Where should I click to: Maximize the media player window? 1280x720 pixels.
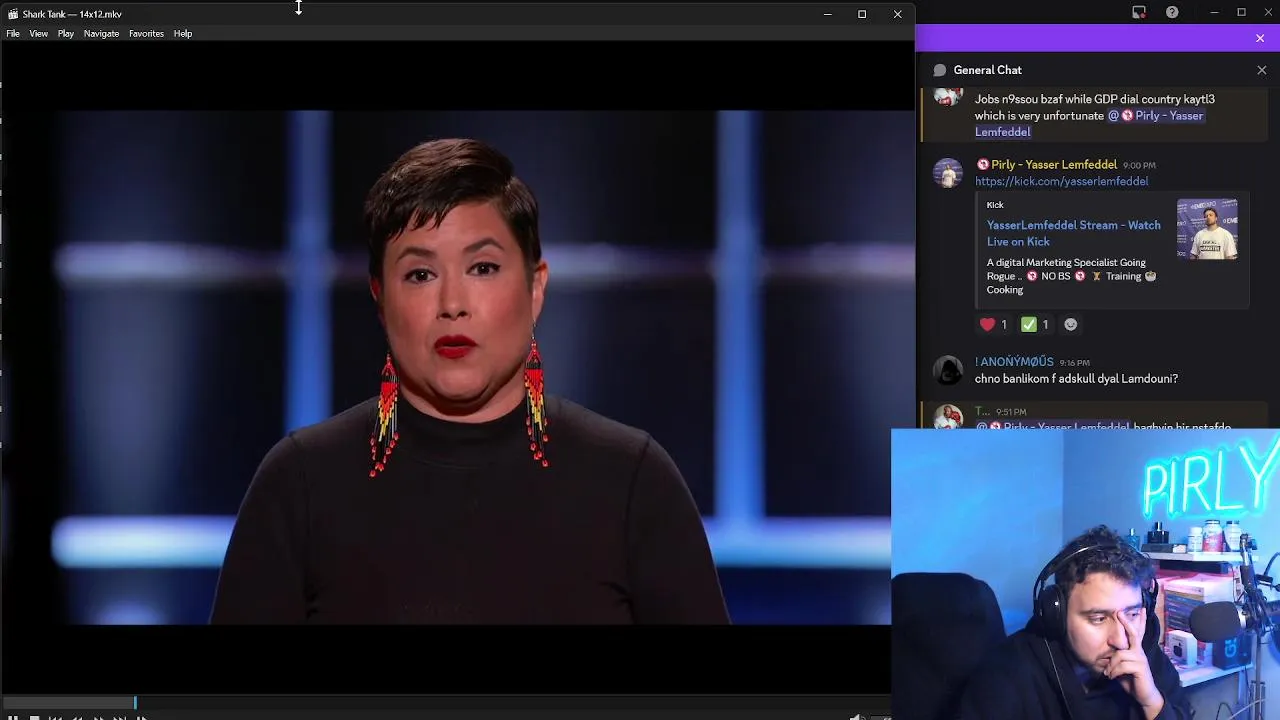[x=862, y=14]
